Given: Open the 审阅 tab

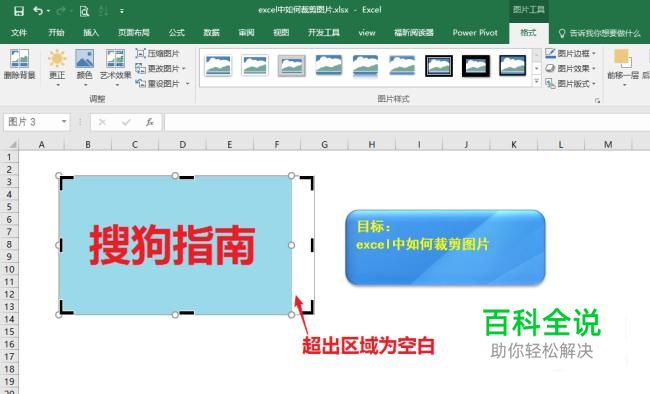Looking at the screenshot, I should (246, 32).
